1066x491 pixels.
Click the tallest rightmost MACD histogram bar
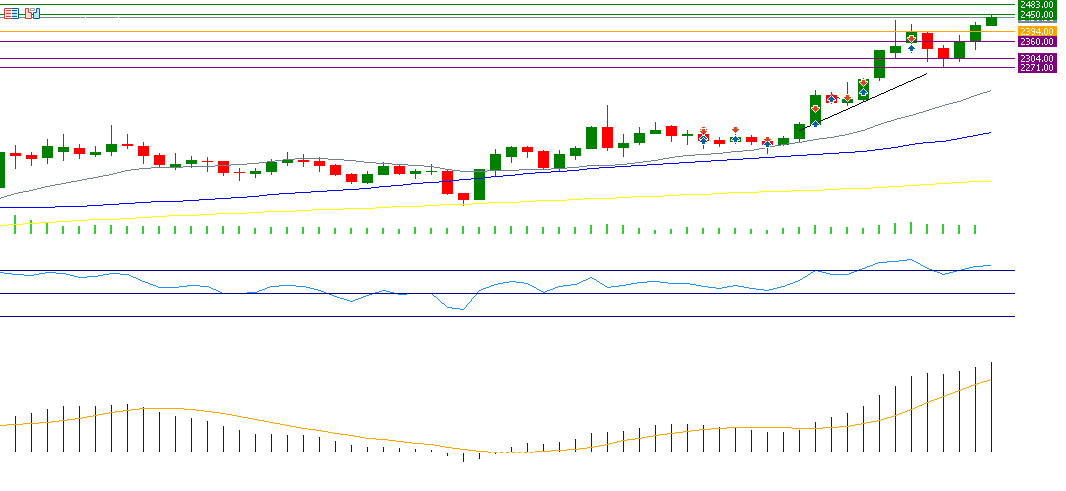tap(992, 405)
